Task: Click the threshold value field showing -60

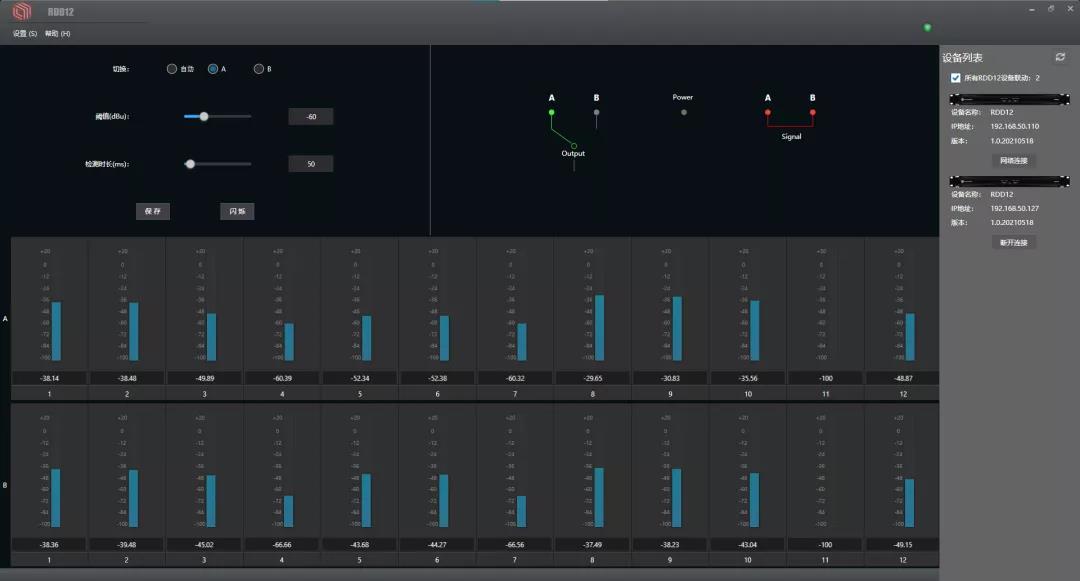Action: pos(311,116)
